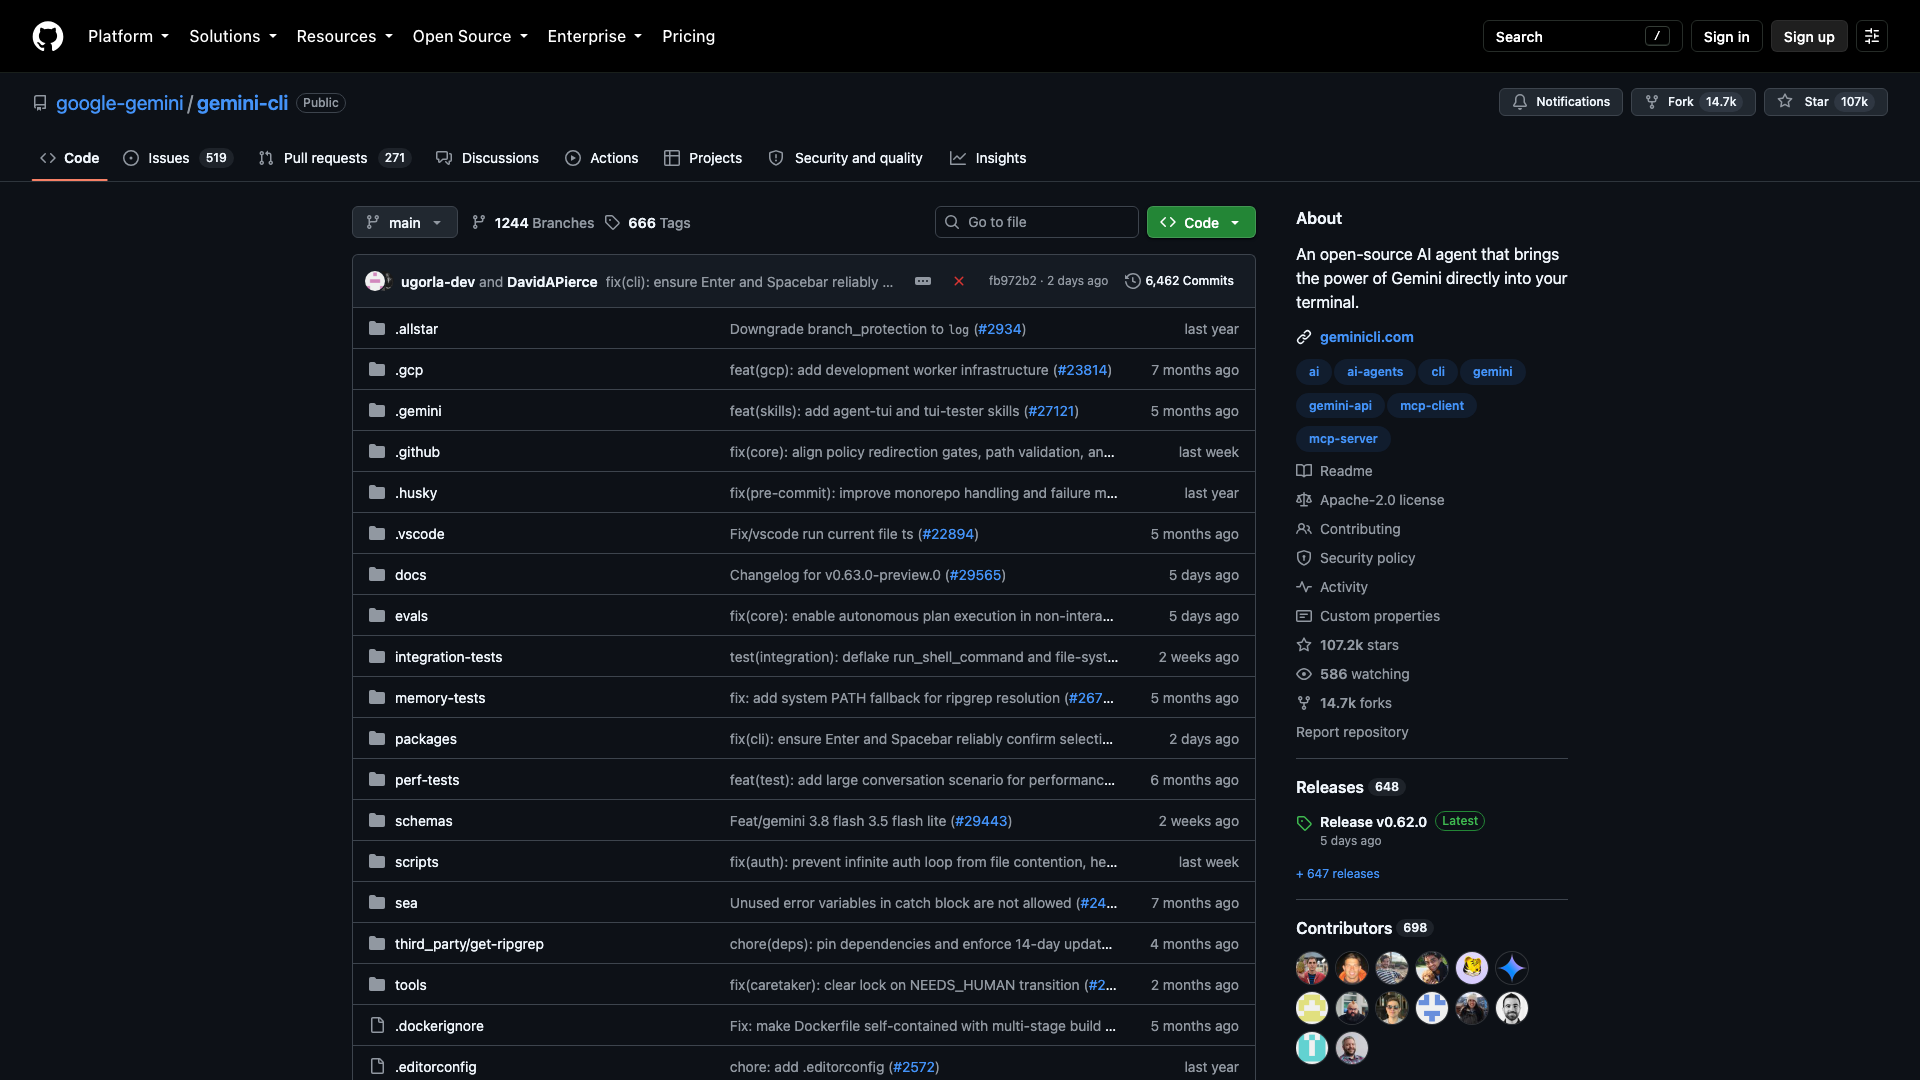The width and height of the screenshot is (1920, 1080).
Task: Click the branch icon beside 1244 Branches
Action: tap(479, 222)
